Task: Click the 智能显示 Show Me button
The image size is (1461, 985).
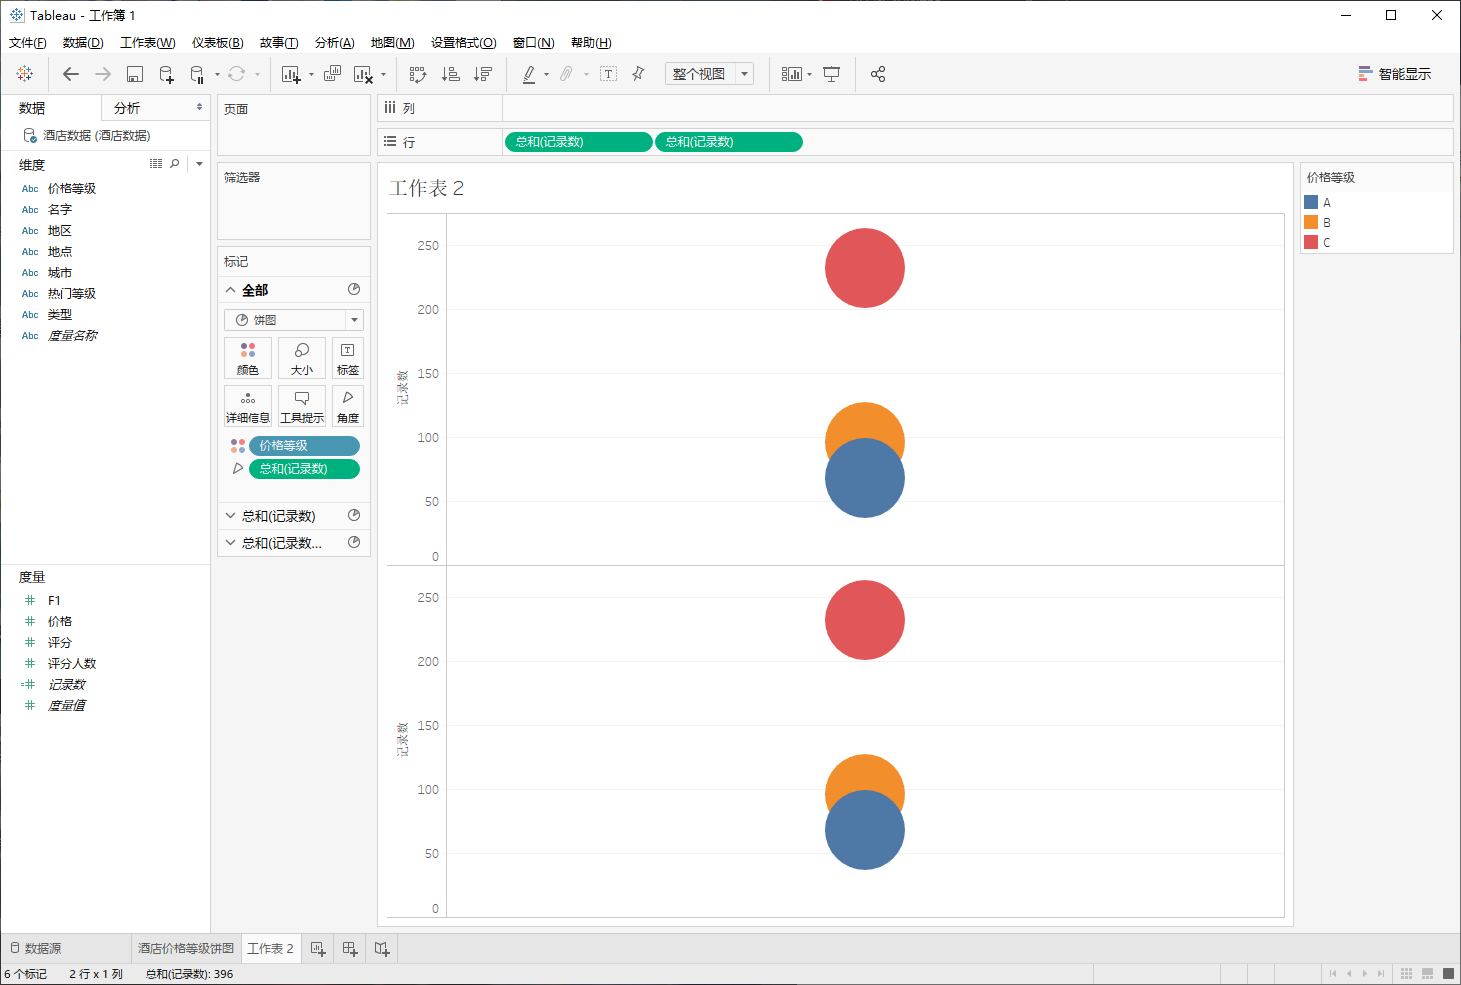Action: pyautogui.click(x=1395, y=74)
